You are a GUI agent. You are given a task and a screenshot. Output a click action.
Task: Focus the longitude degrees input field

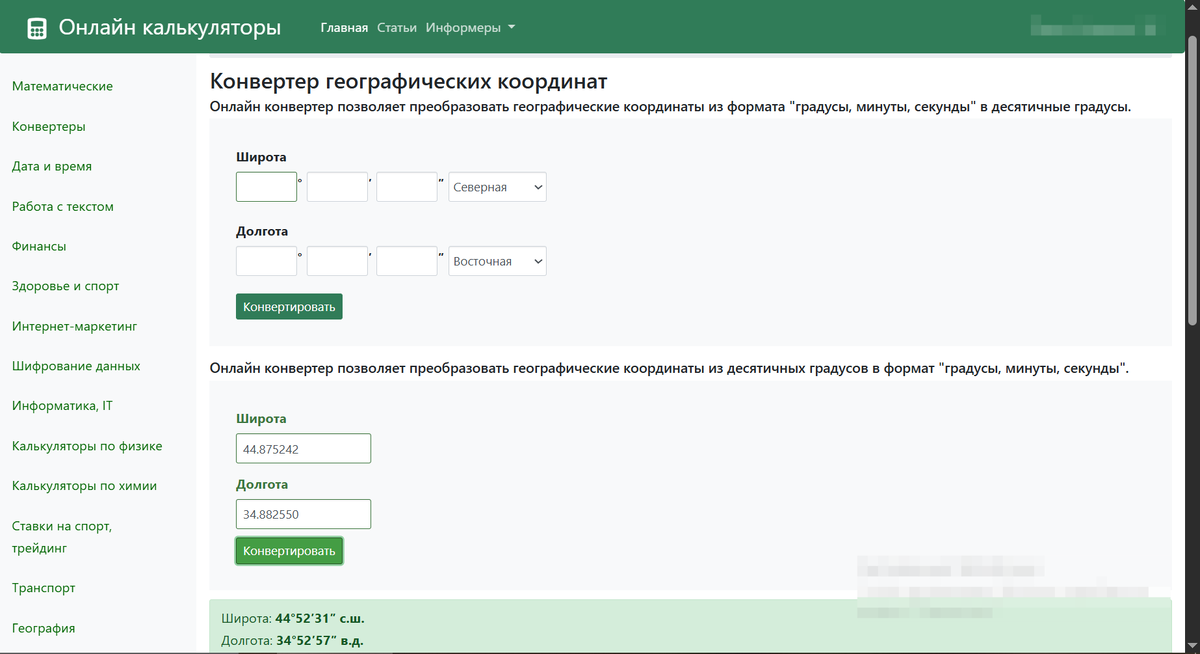[267, 261]
